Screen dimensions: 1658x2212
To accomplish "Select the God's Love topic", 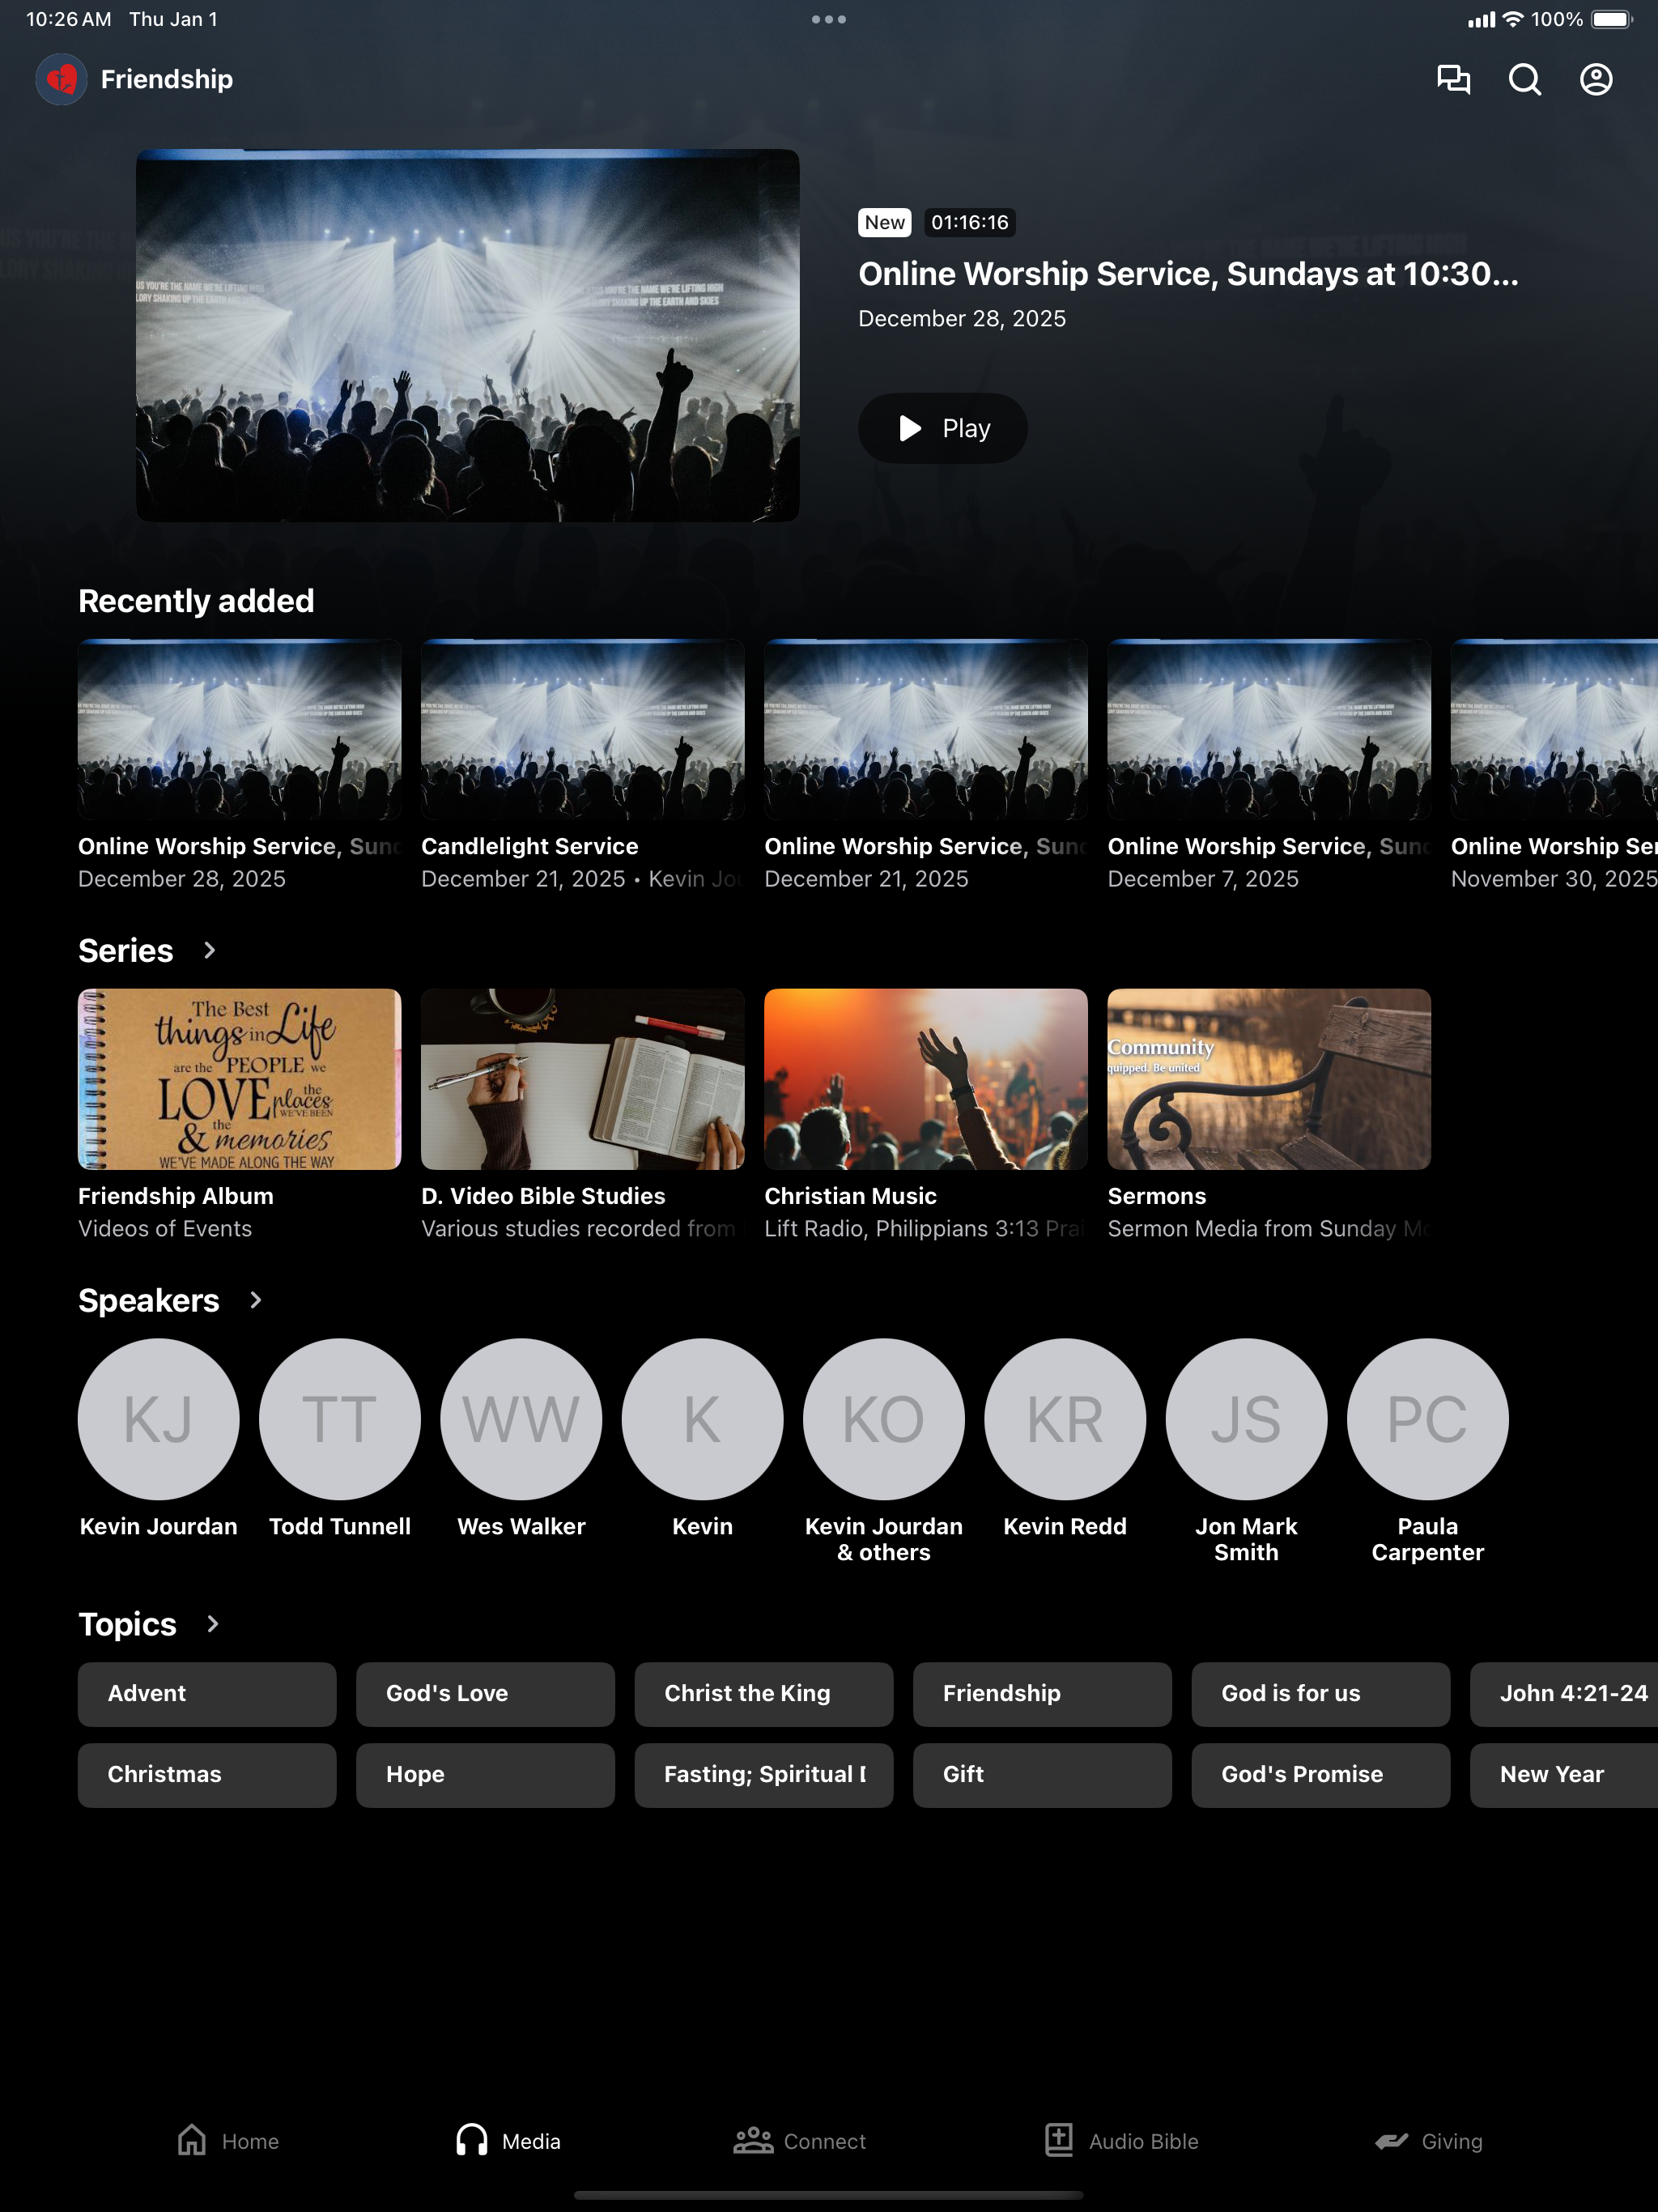I will pyautogui.click(x=485, y=1693).
